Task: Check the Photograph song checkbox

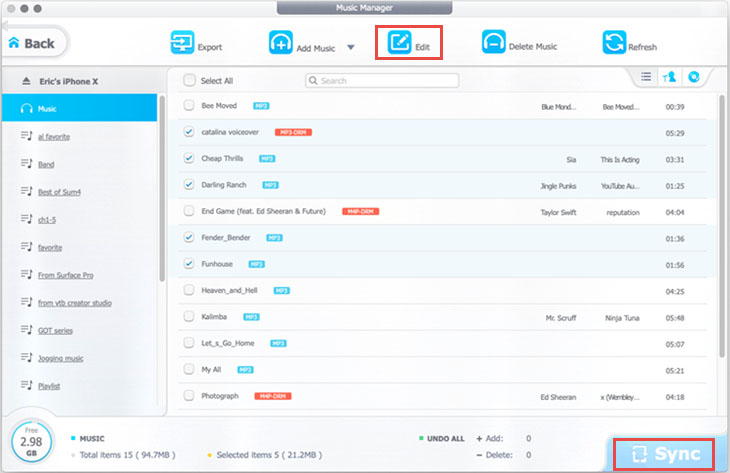Action: point(189,396)
